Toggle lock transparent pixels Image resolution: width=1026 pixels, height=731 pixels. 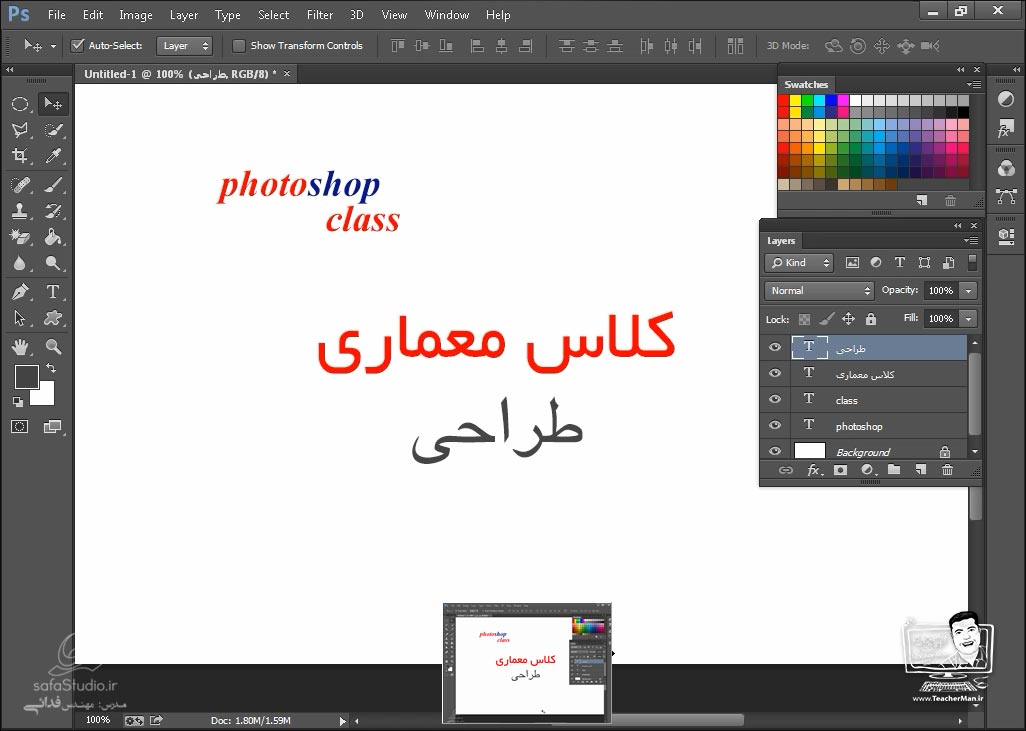point(804,319)
